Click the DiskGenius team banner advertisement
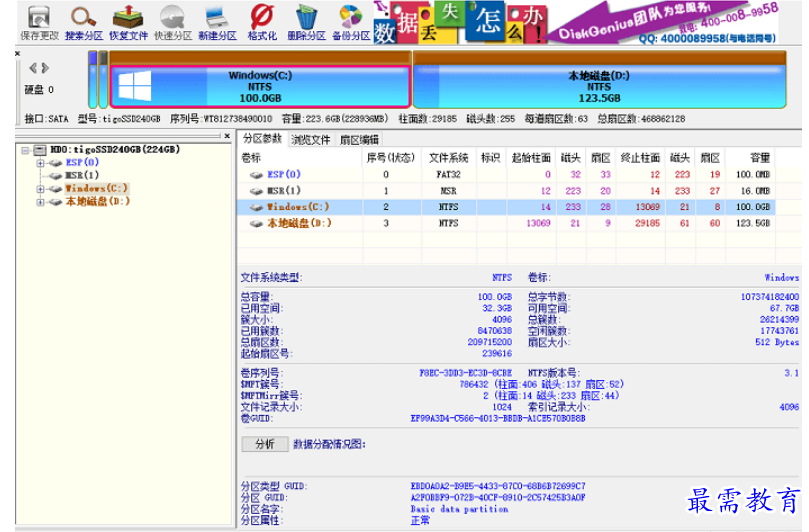The height and width of the screenshot is (532, 809). [x=663, y=23]
